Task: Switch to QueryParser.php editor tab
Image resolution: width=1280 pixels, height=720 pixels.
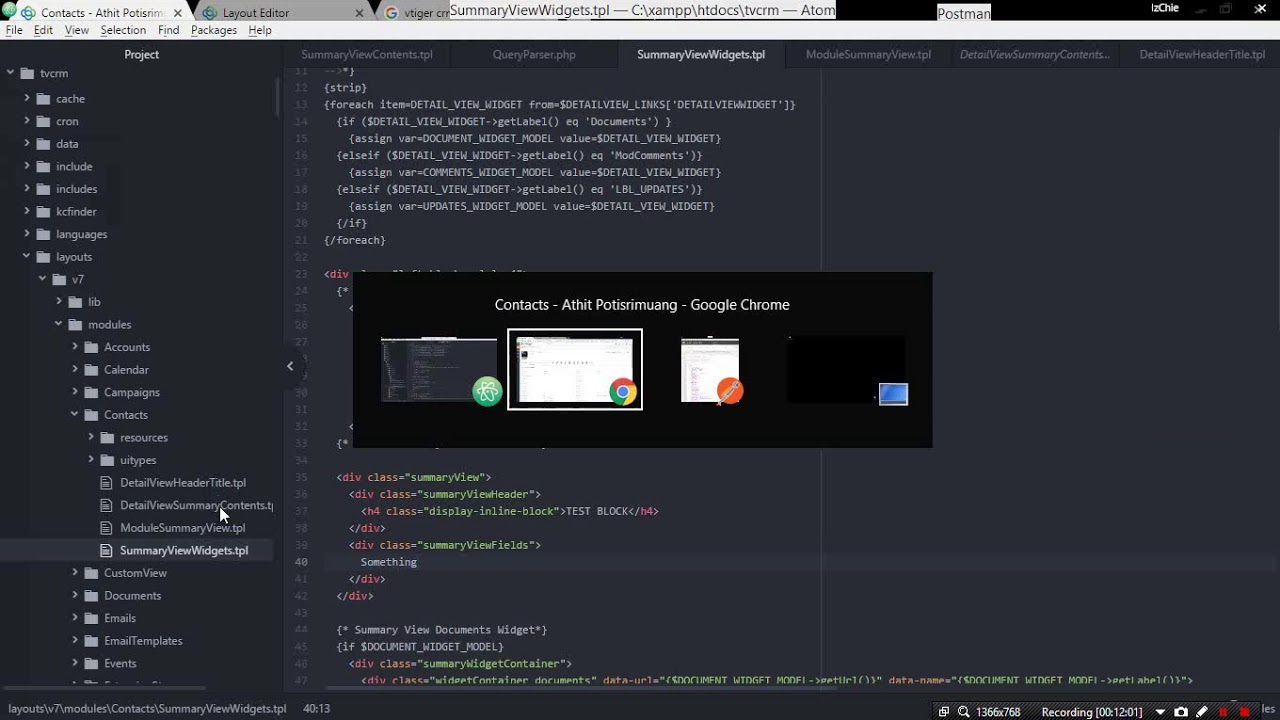Action: (x=534, y=54)
